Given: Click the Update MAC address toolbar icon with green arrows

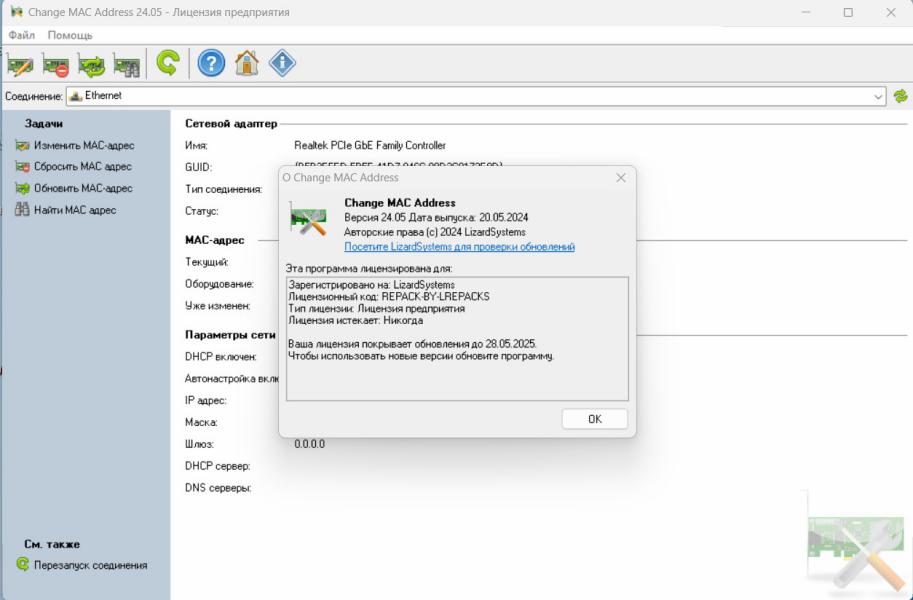Looking at the screenshot, I should point(91,64).
